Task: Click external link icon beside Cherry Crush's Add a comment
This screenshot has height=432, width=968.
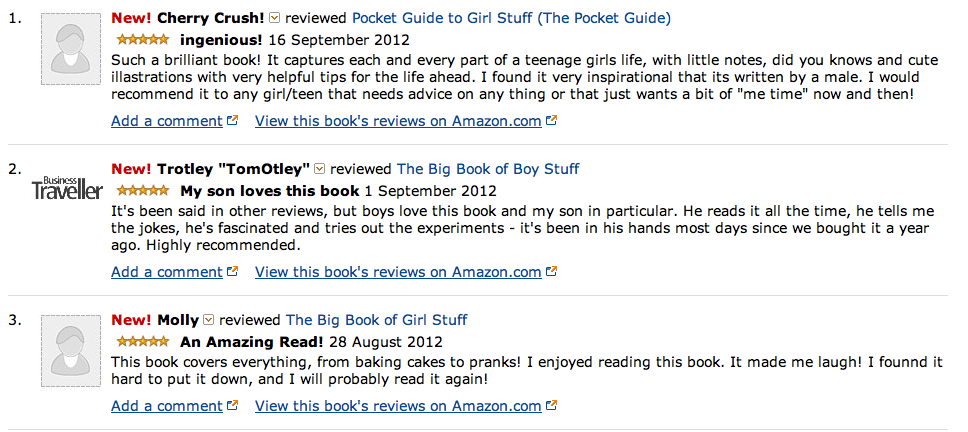Action: pos(233,121)
